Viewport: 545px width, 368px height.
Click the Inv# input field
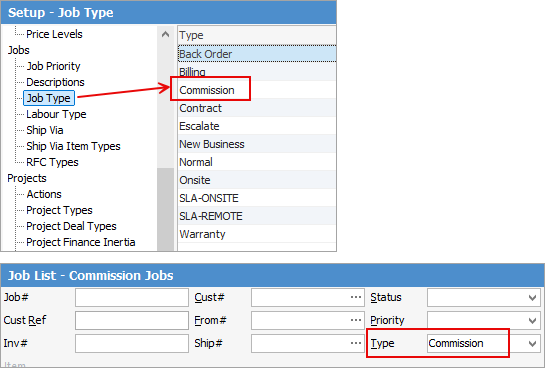tap(132, 343)
